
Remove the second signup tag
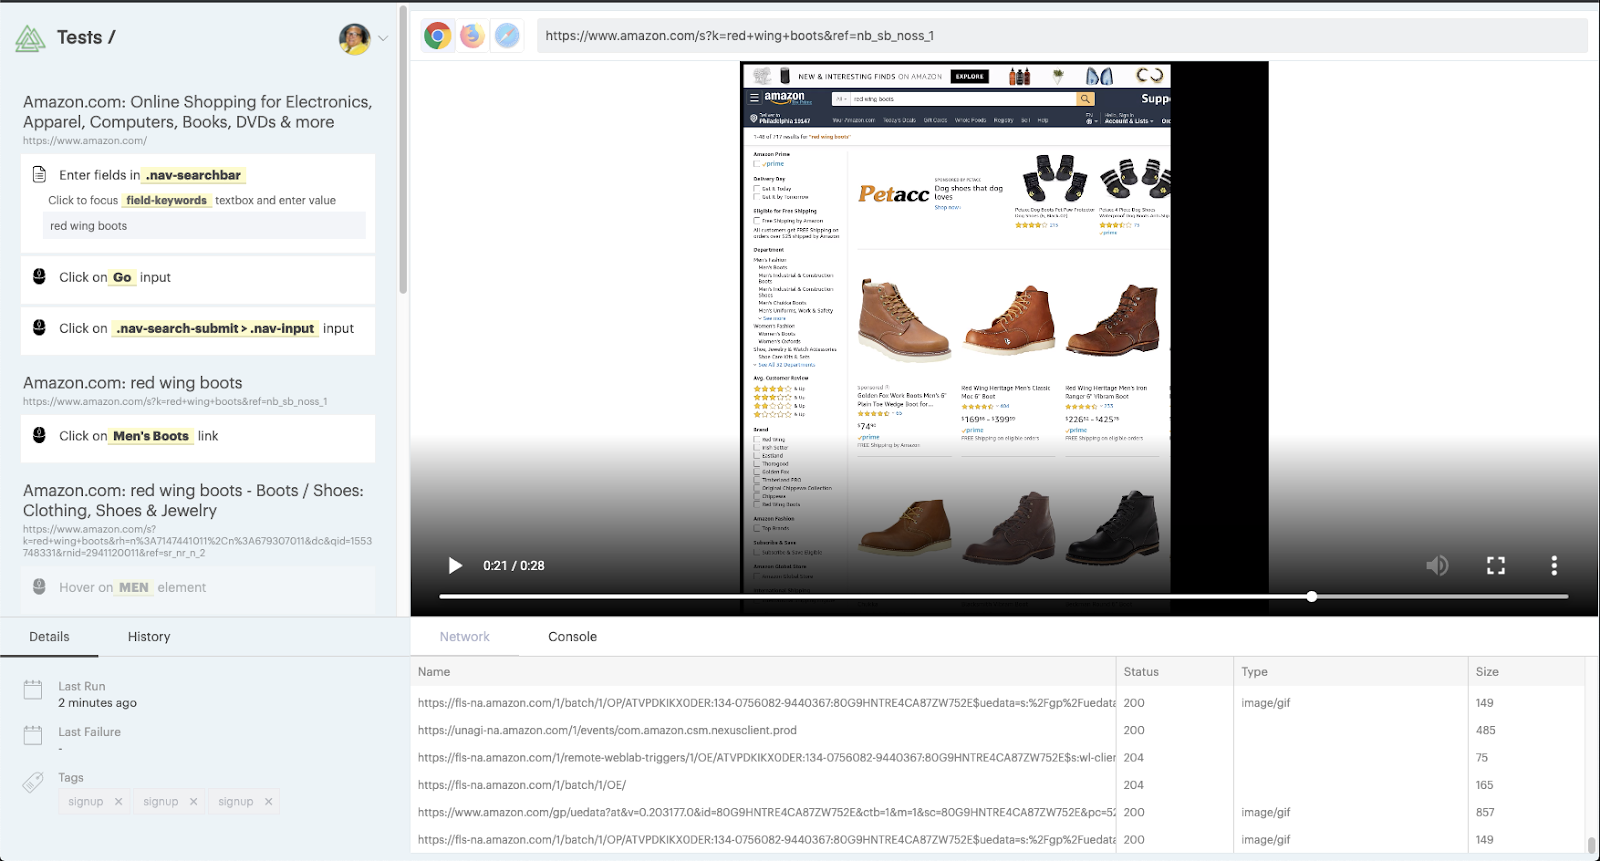pyautogui.click(x=193, y=802)
